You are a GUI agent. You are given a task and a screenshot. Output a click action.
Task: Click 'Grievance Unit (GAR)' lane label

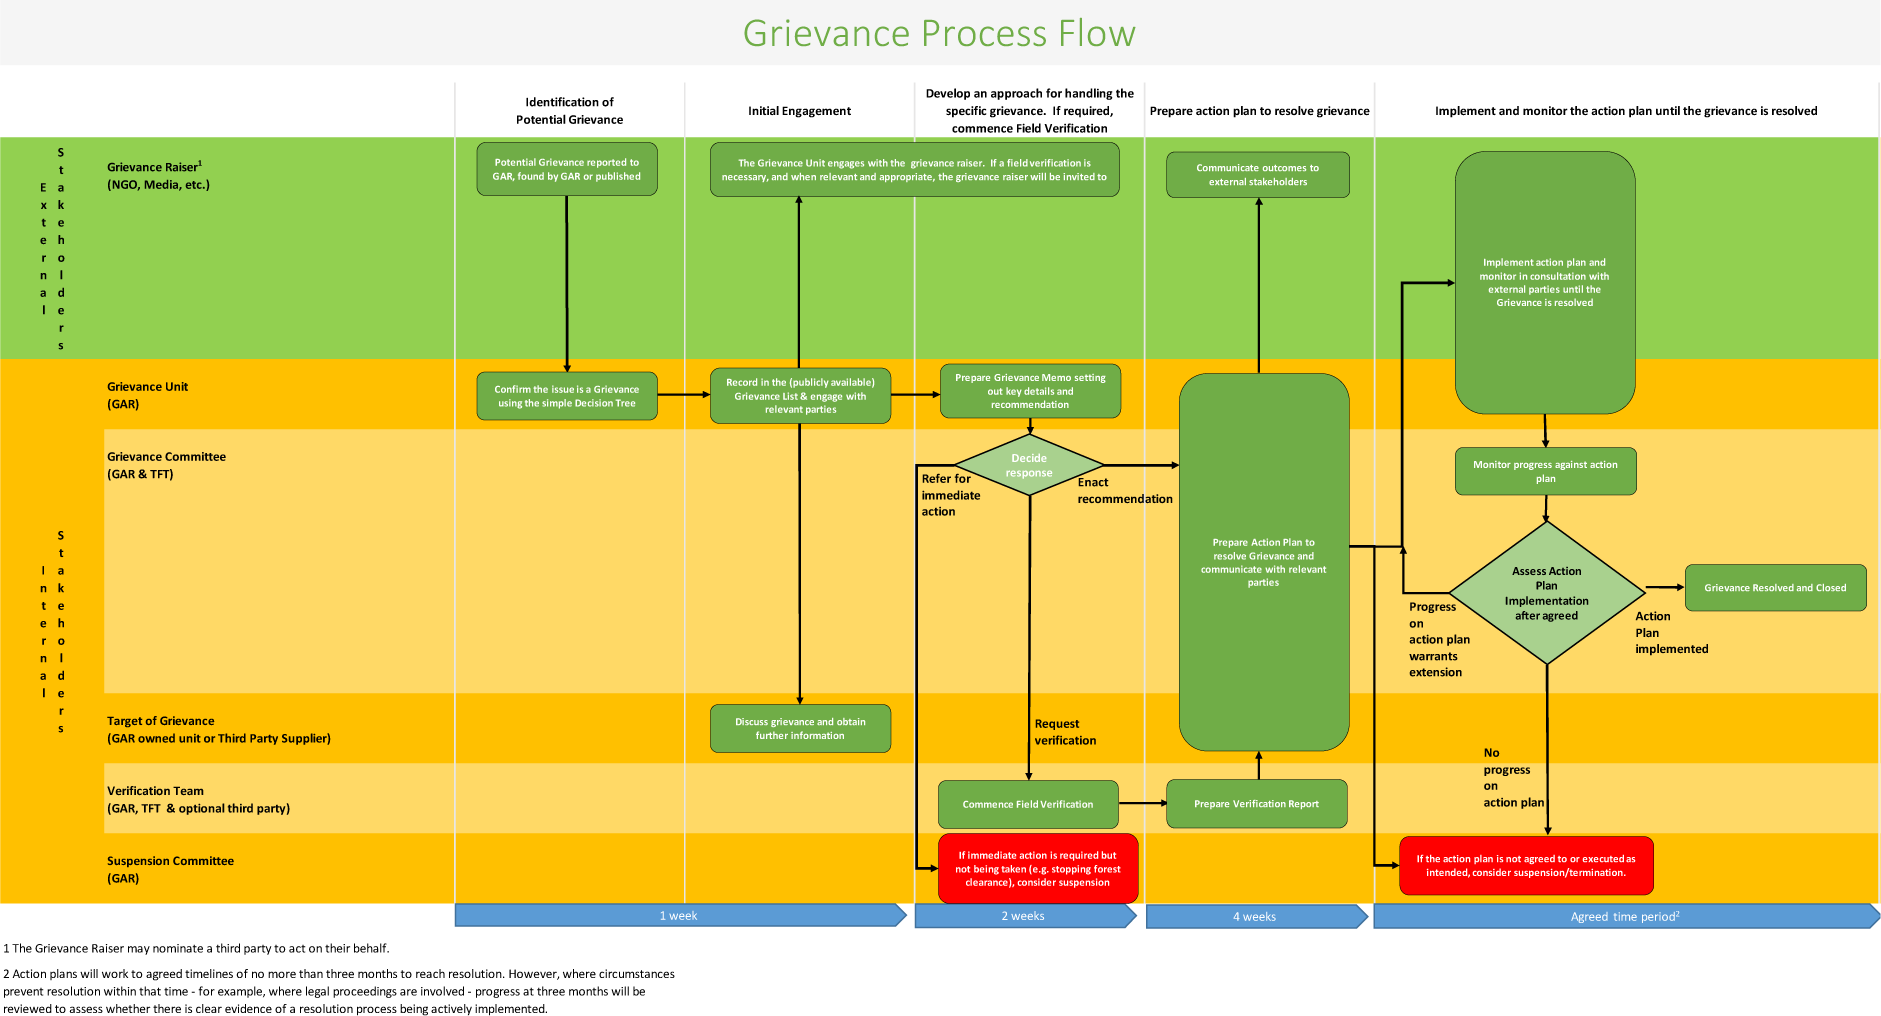(148, 395)
